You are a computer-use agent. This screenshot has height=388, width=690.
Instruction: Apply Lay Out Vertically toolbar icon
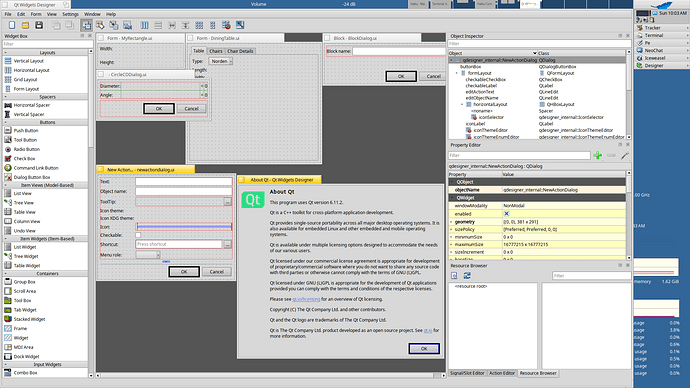158,25
